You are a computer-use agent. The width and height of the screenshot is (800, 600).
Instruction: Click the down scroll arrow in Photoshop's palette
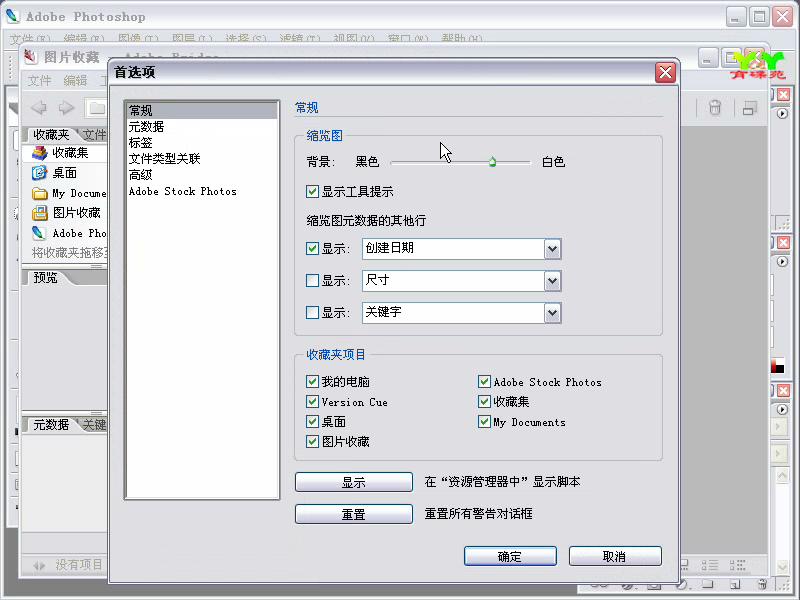pyautogui.click(x=782, y=566)
